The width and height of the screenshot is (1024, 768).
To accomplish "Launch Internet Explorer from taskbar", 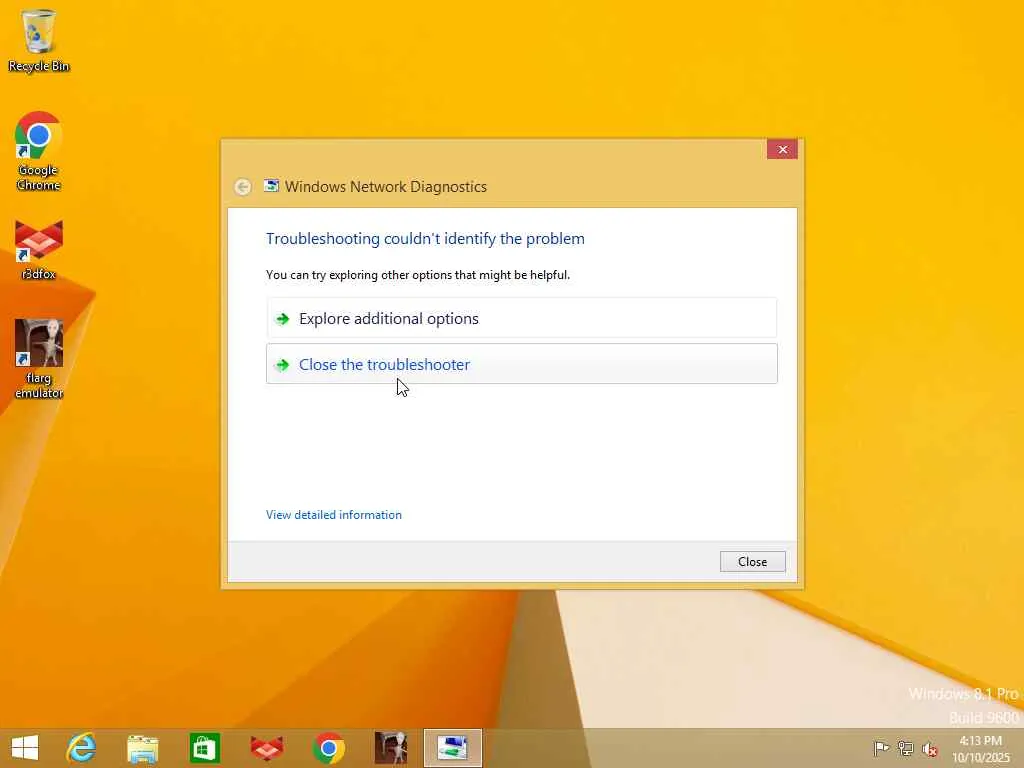I will tap(81, 748).
